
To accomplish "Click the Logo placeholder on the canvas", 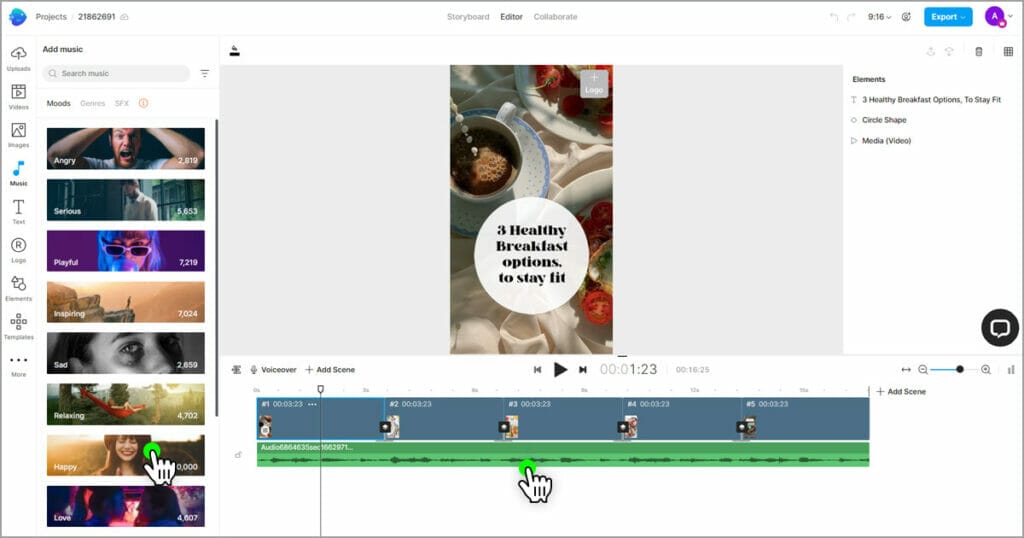I will 594,84.
